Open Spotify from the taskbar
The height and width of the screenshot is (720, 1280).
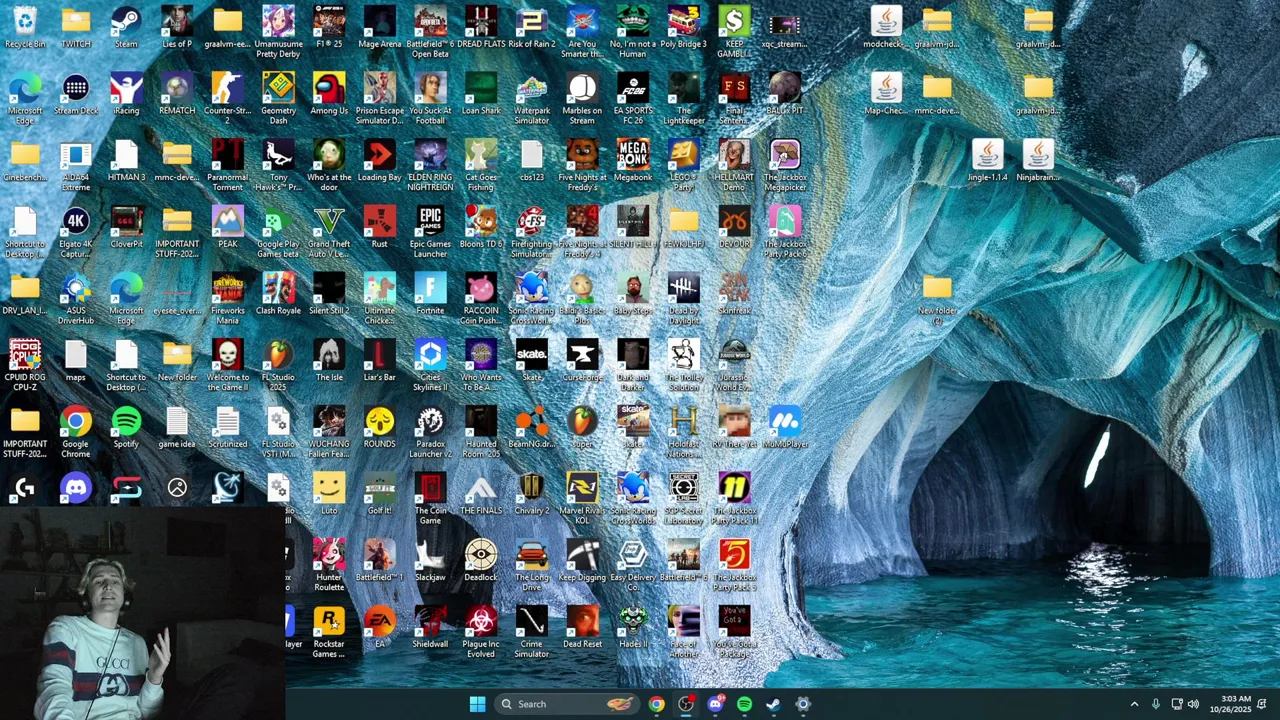(x=744, y=704)
